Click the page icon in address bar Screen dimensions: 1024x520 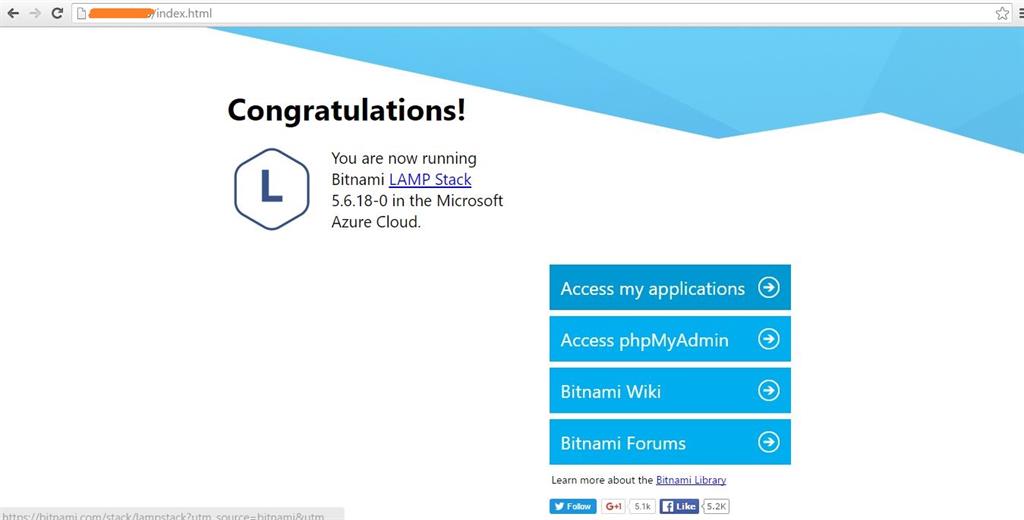(82, 13)
